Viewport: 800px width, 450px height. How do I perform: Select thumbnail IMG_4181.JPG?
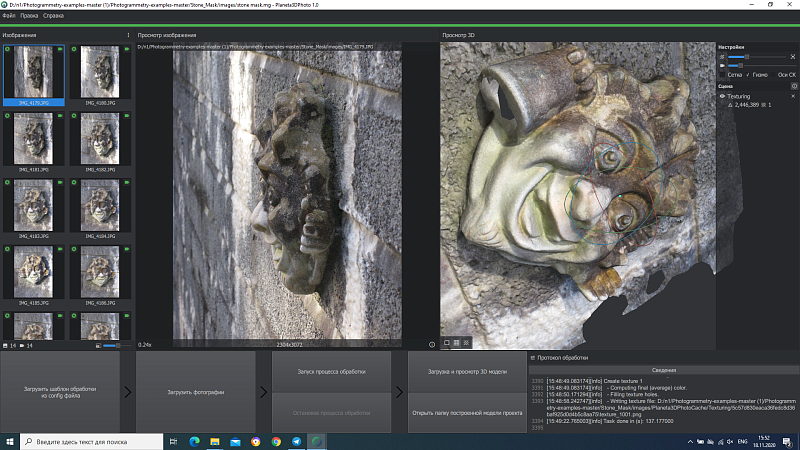[34, 142]
